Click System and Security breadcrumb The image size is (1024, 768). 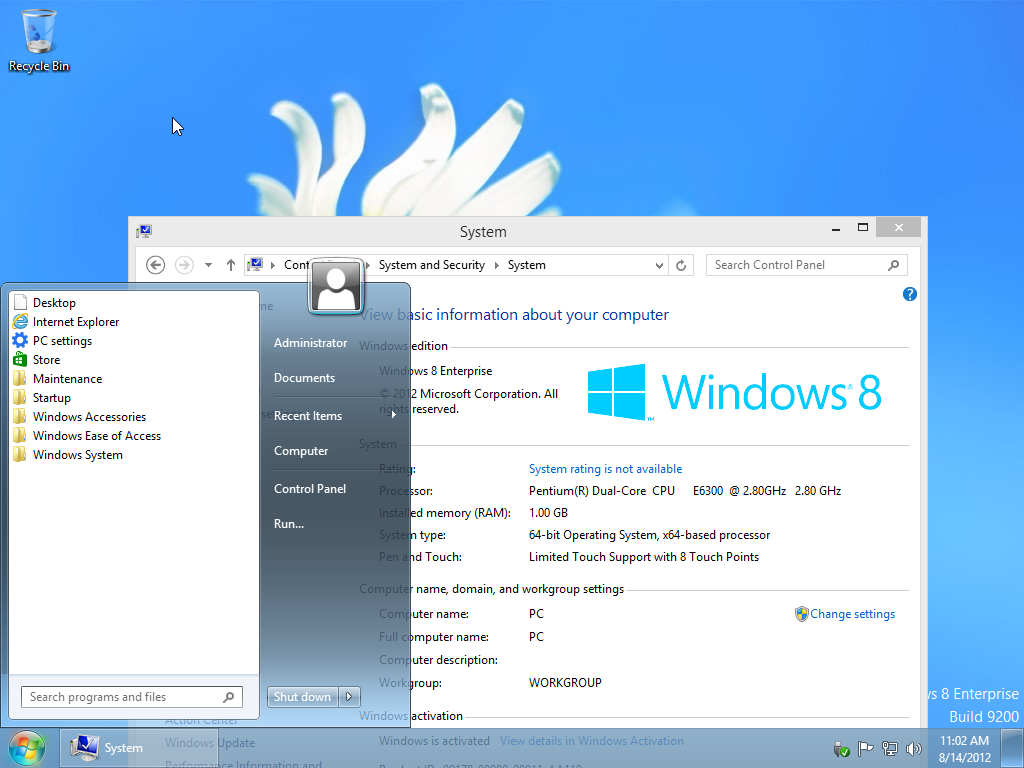coord(432,264)
